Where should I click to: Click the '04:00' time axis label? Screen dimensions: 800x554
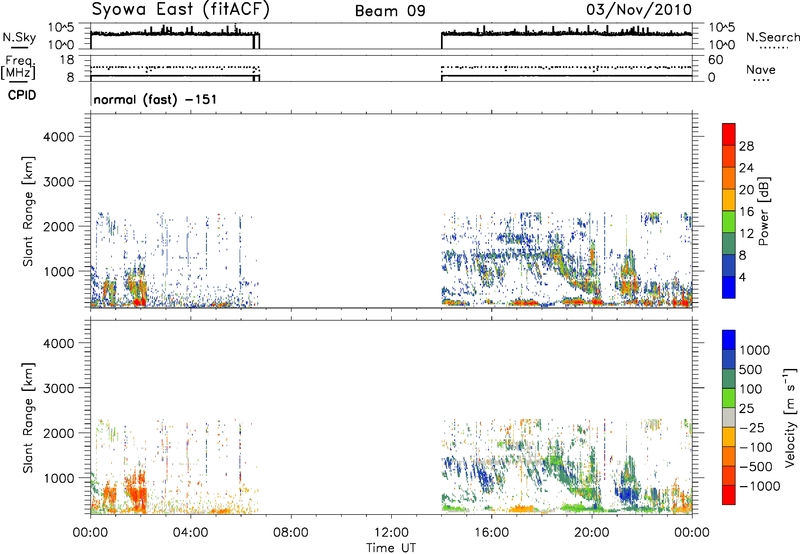(x=190, y=533)
